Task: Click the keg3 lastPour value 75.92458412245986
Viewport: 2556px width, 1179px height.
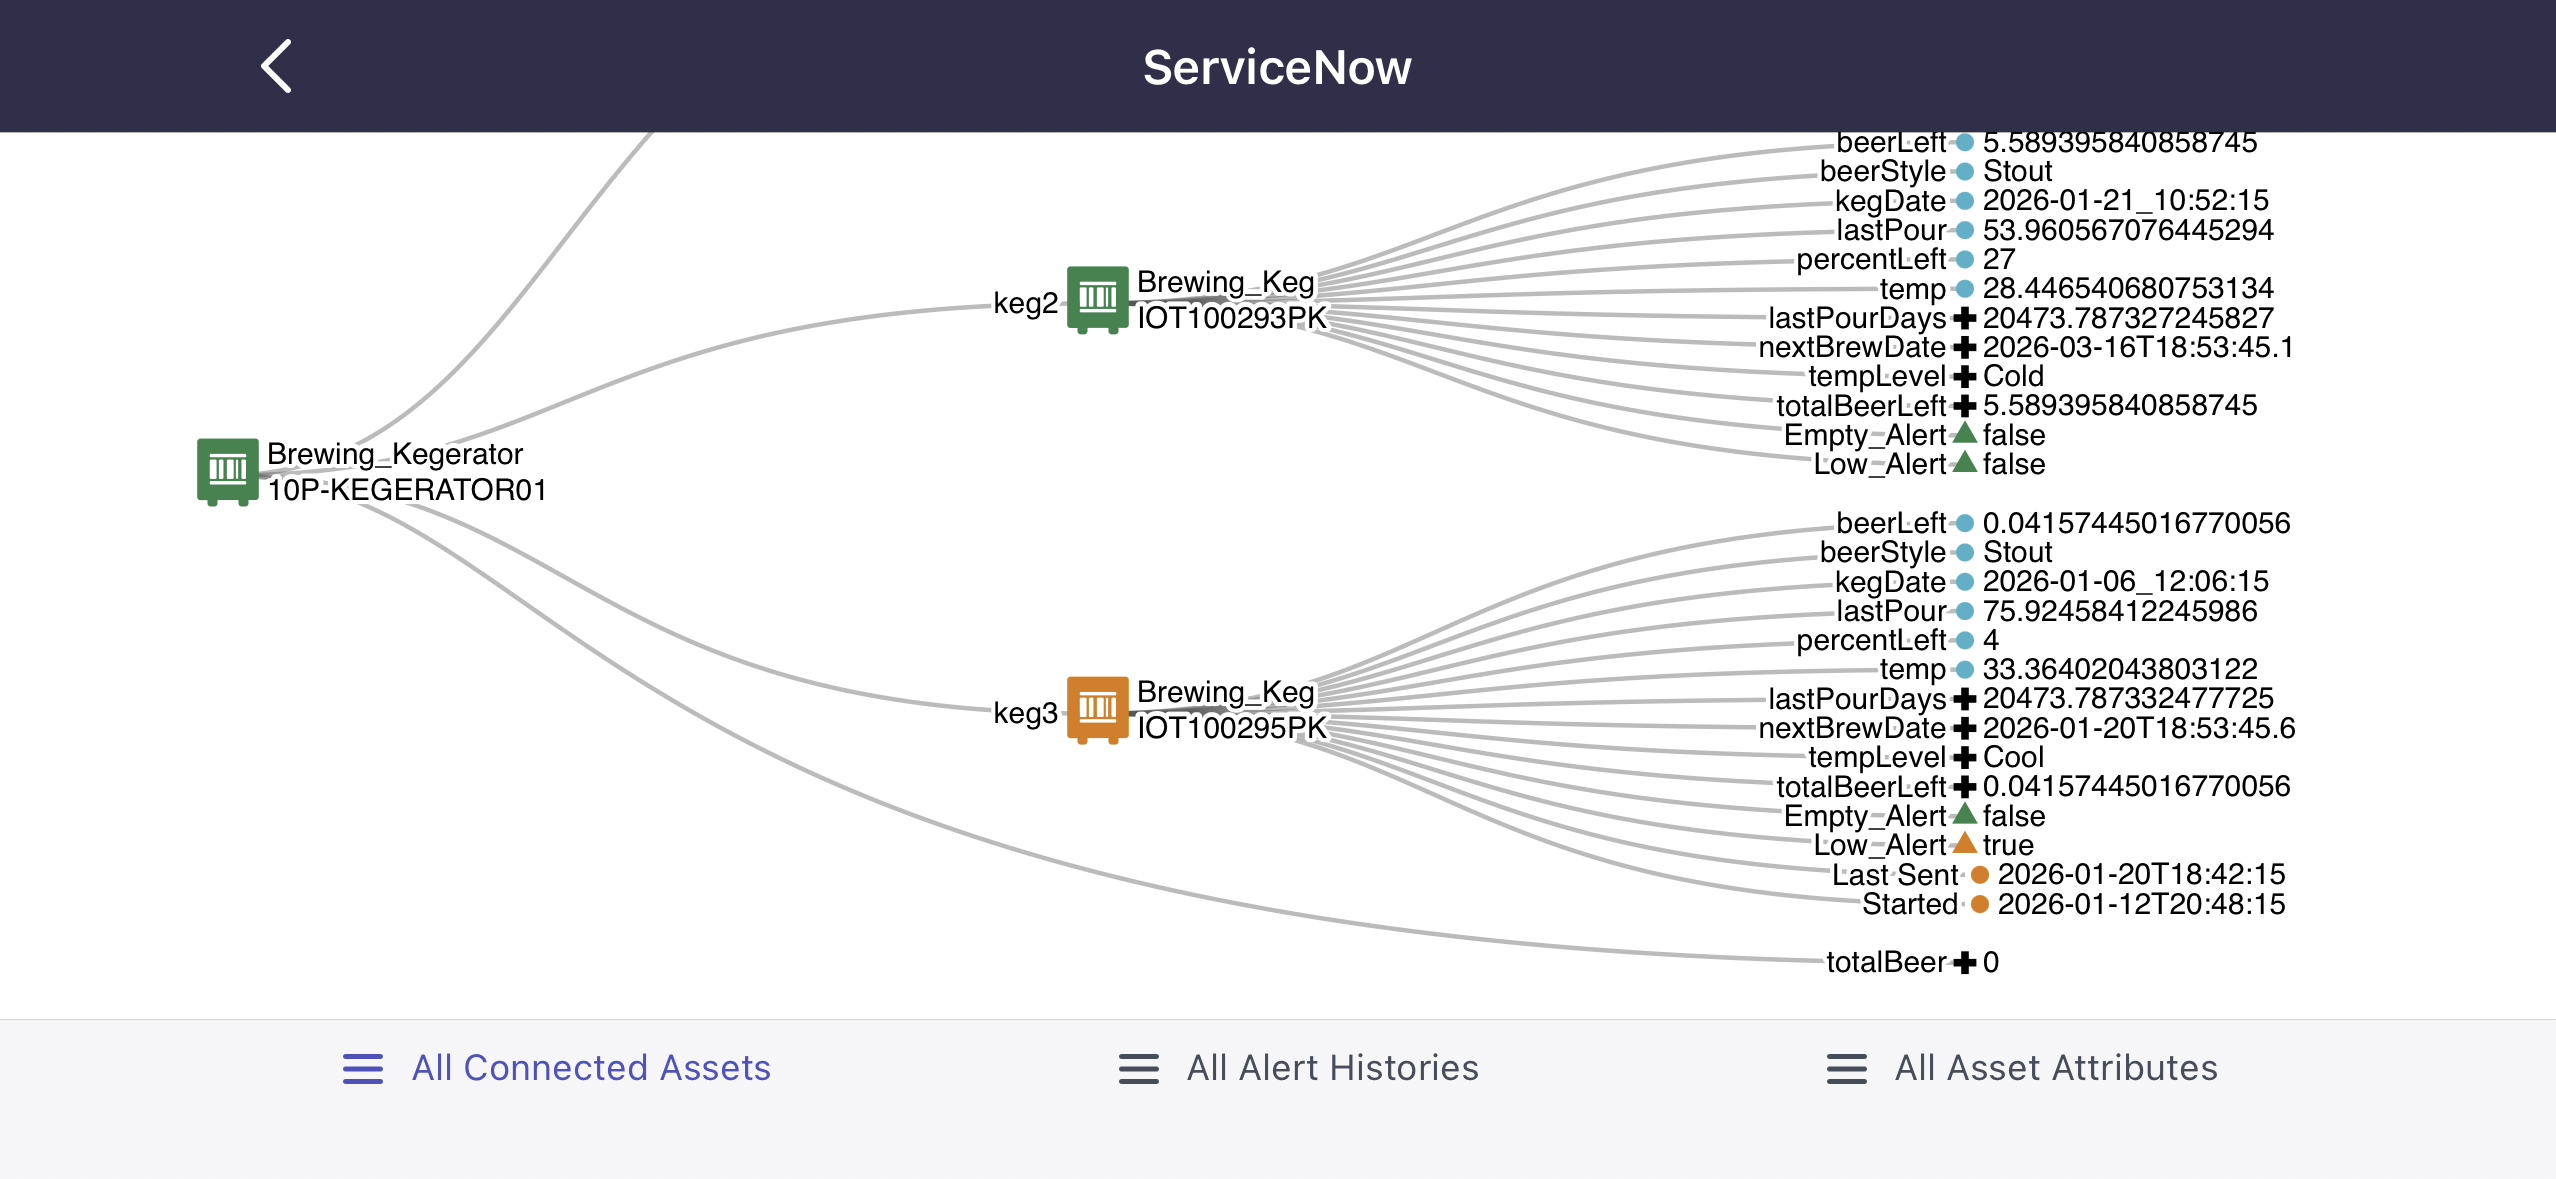Action: (2120, 611)
